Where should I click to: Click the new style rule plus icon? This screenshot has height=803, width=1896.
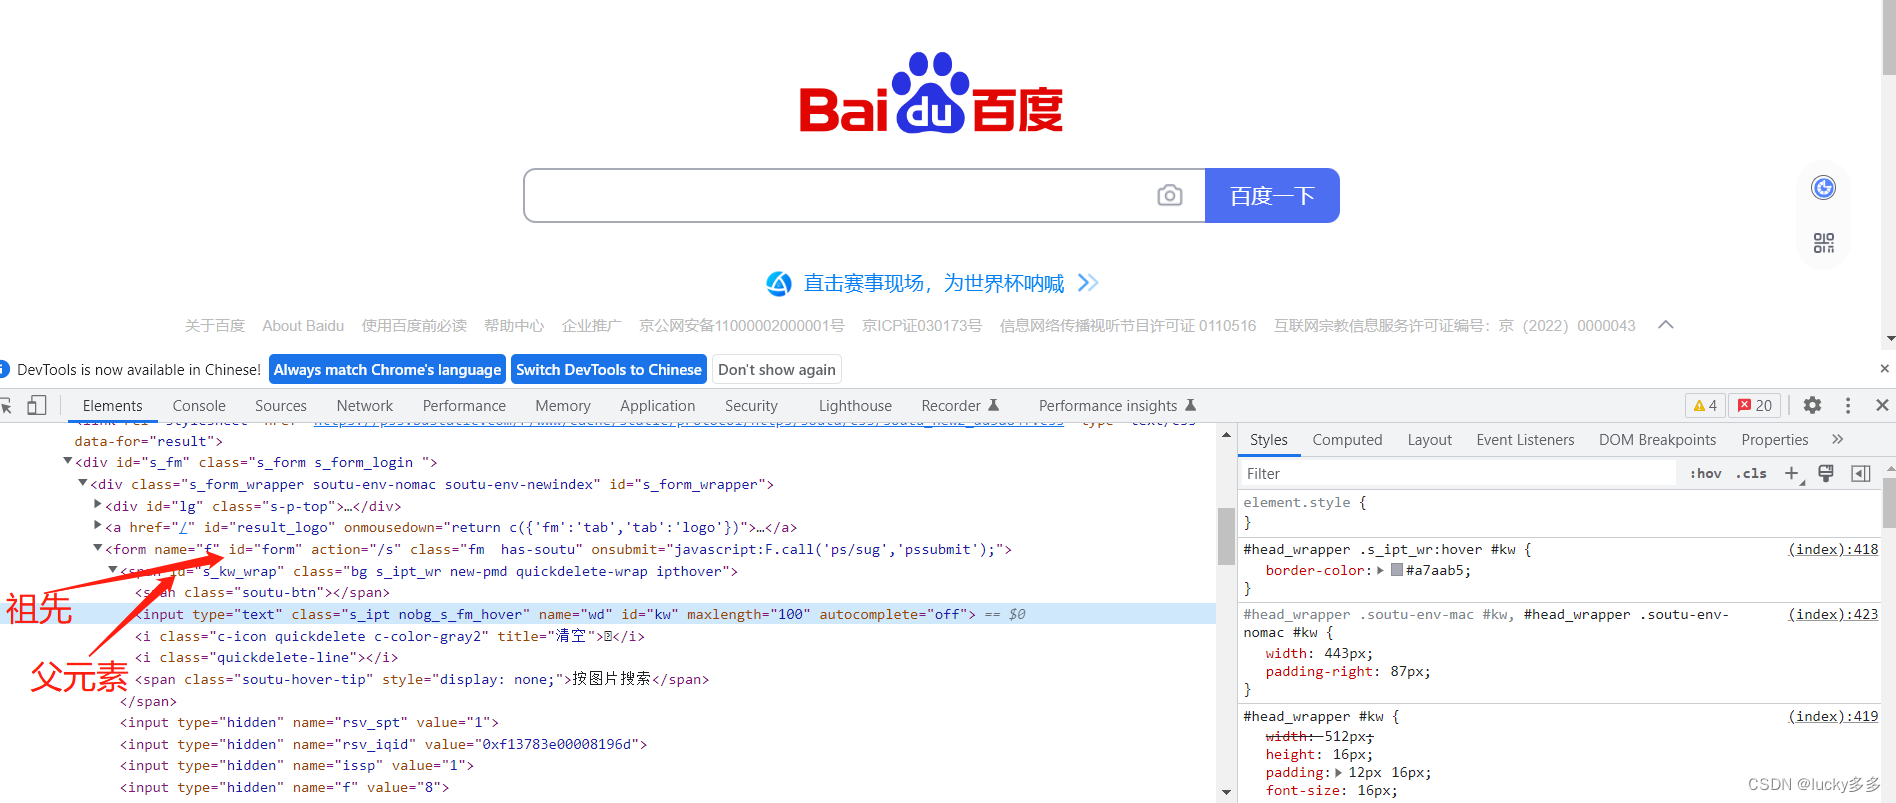tap(1792, 473)
